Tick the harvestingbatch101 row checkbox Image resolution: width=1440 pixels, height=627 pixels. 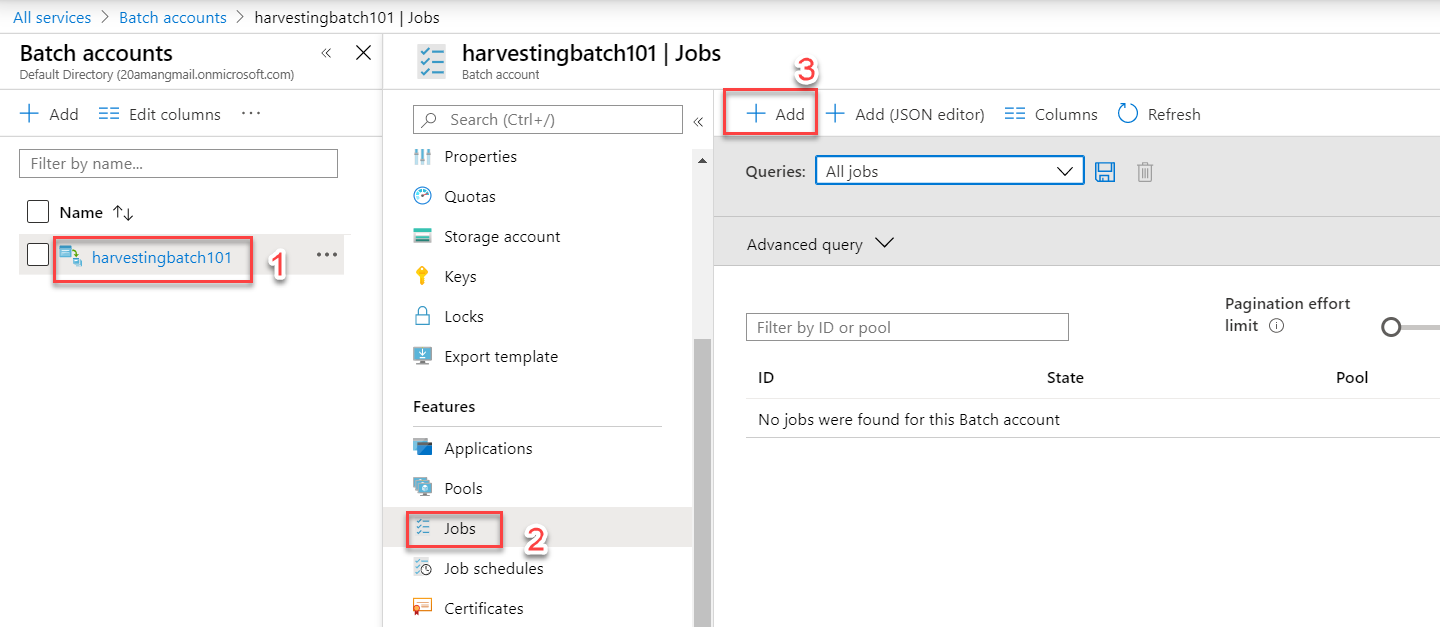coord(37,255)
